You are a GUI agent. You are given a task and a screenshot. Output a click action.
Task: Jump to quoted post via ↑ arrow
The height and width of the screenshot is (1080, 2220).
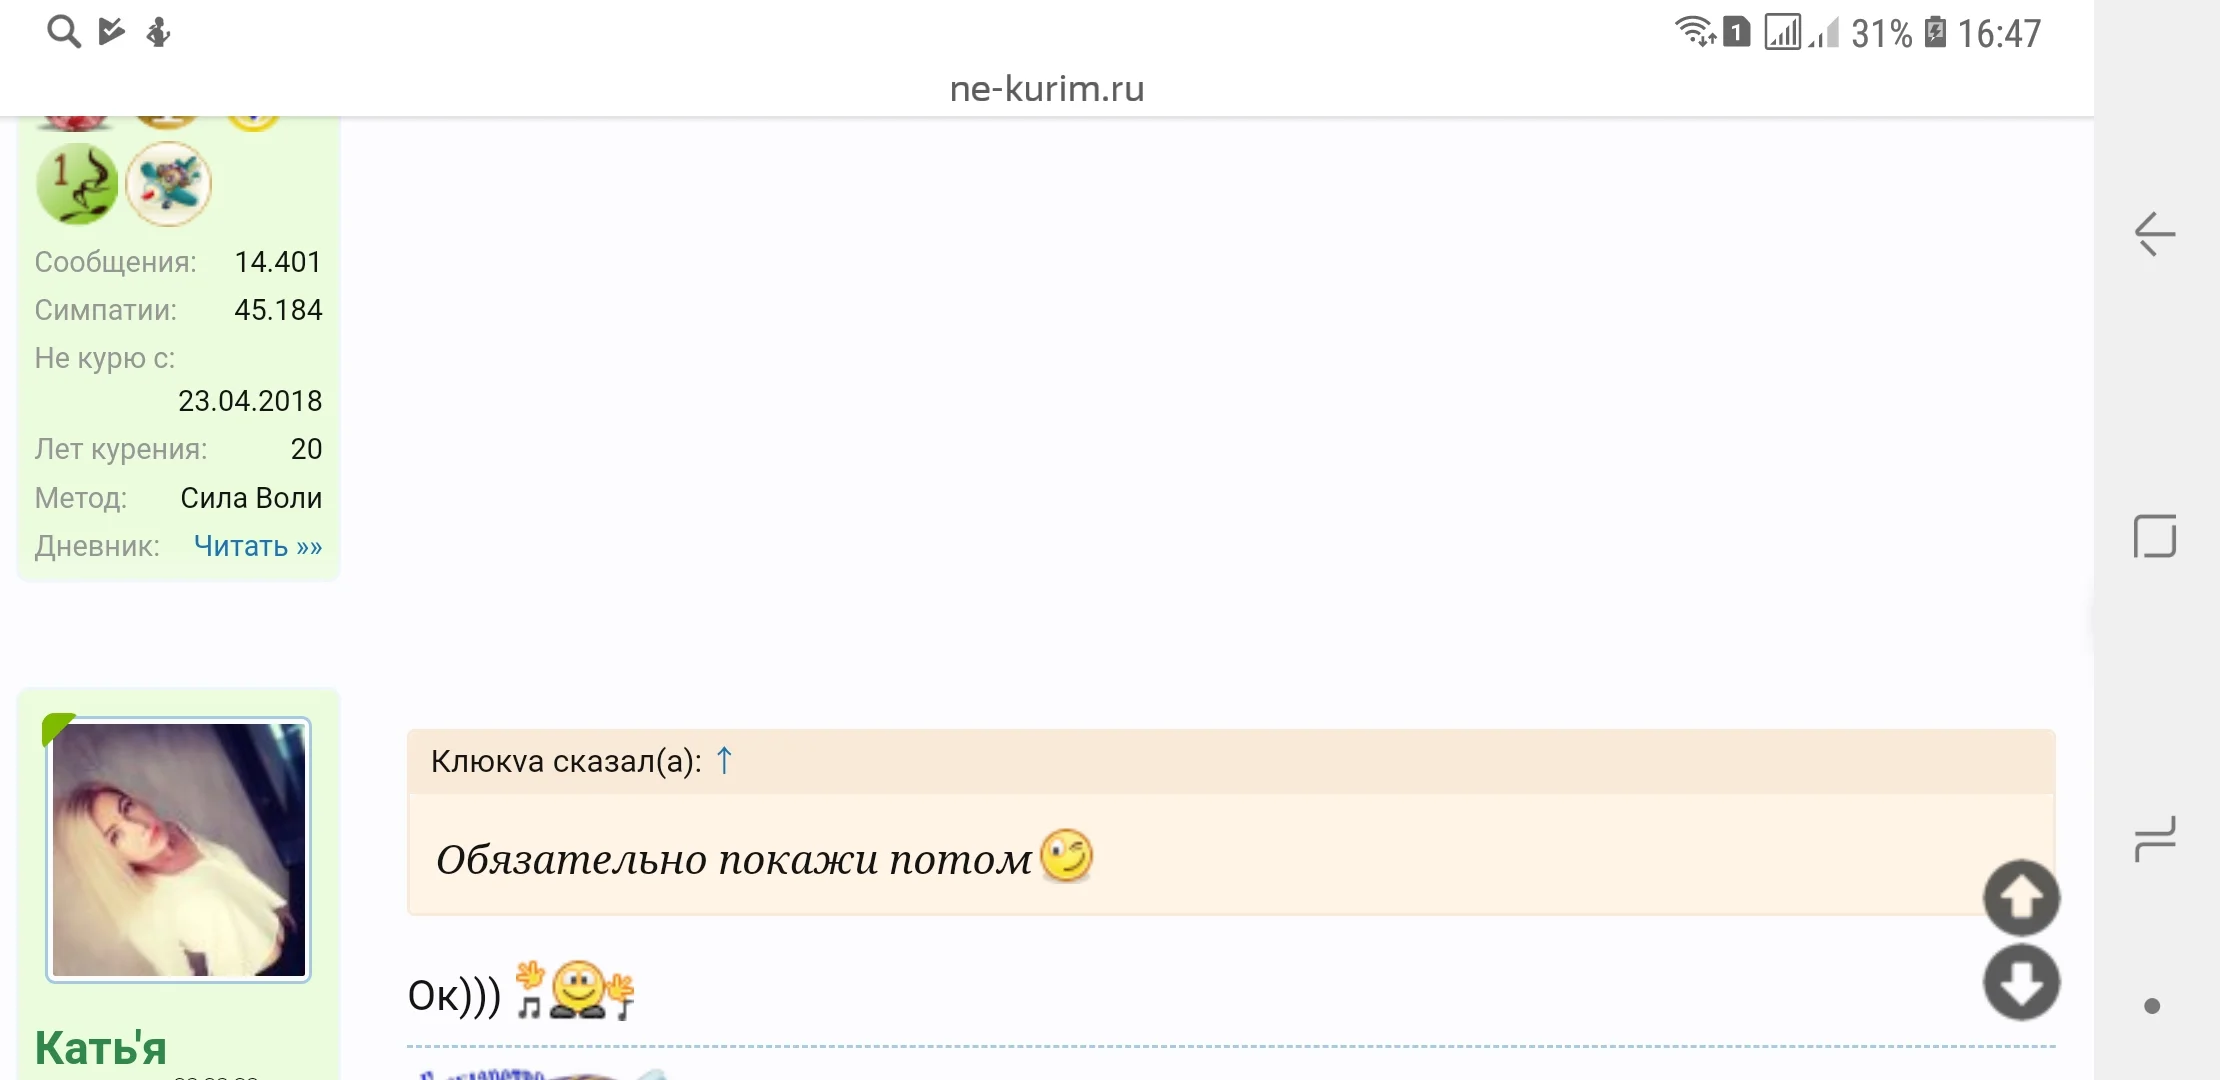[722, 760]
